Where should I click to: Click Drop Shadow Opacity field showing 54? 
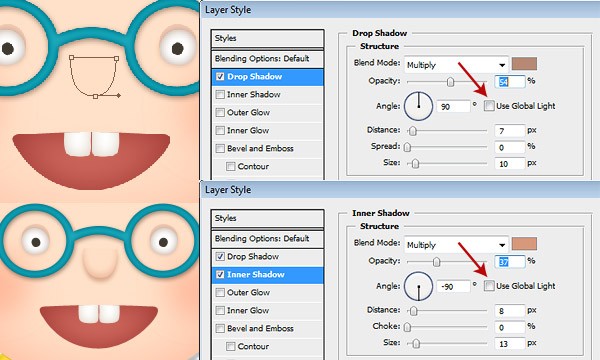[510, 81]
